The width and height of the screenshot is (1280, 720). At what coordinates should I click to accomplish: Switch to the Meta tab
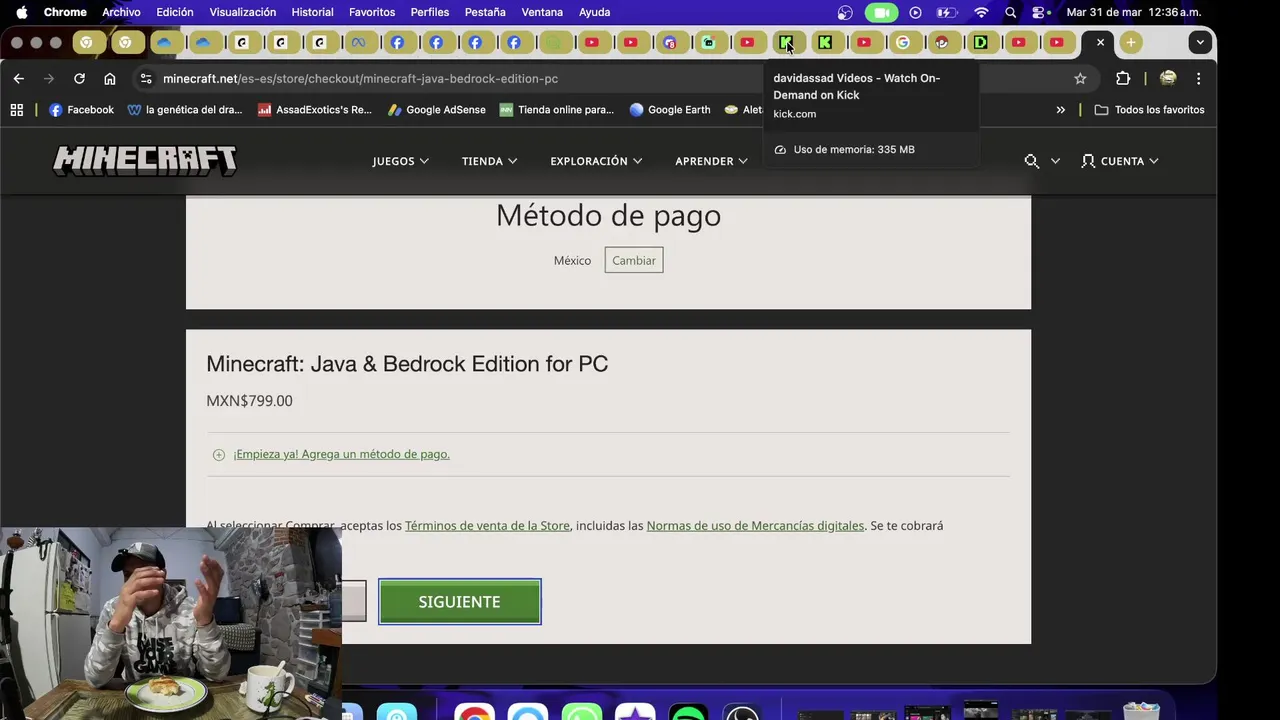click(358, 42)
